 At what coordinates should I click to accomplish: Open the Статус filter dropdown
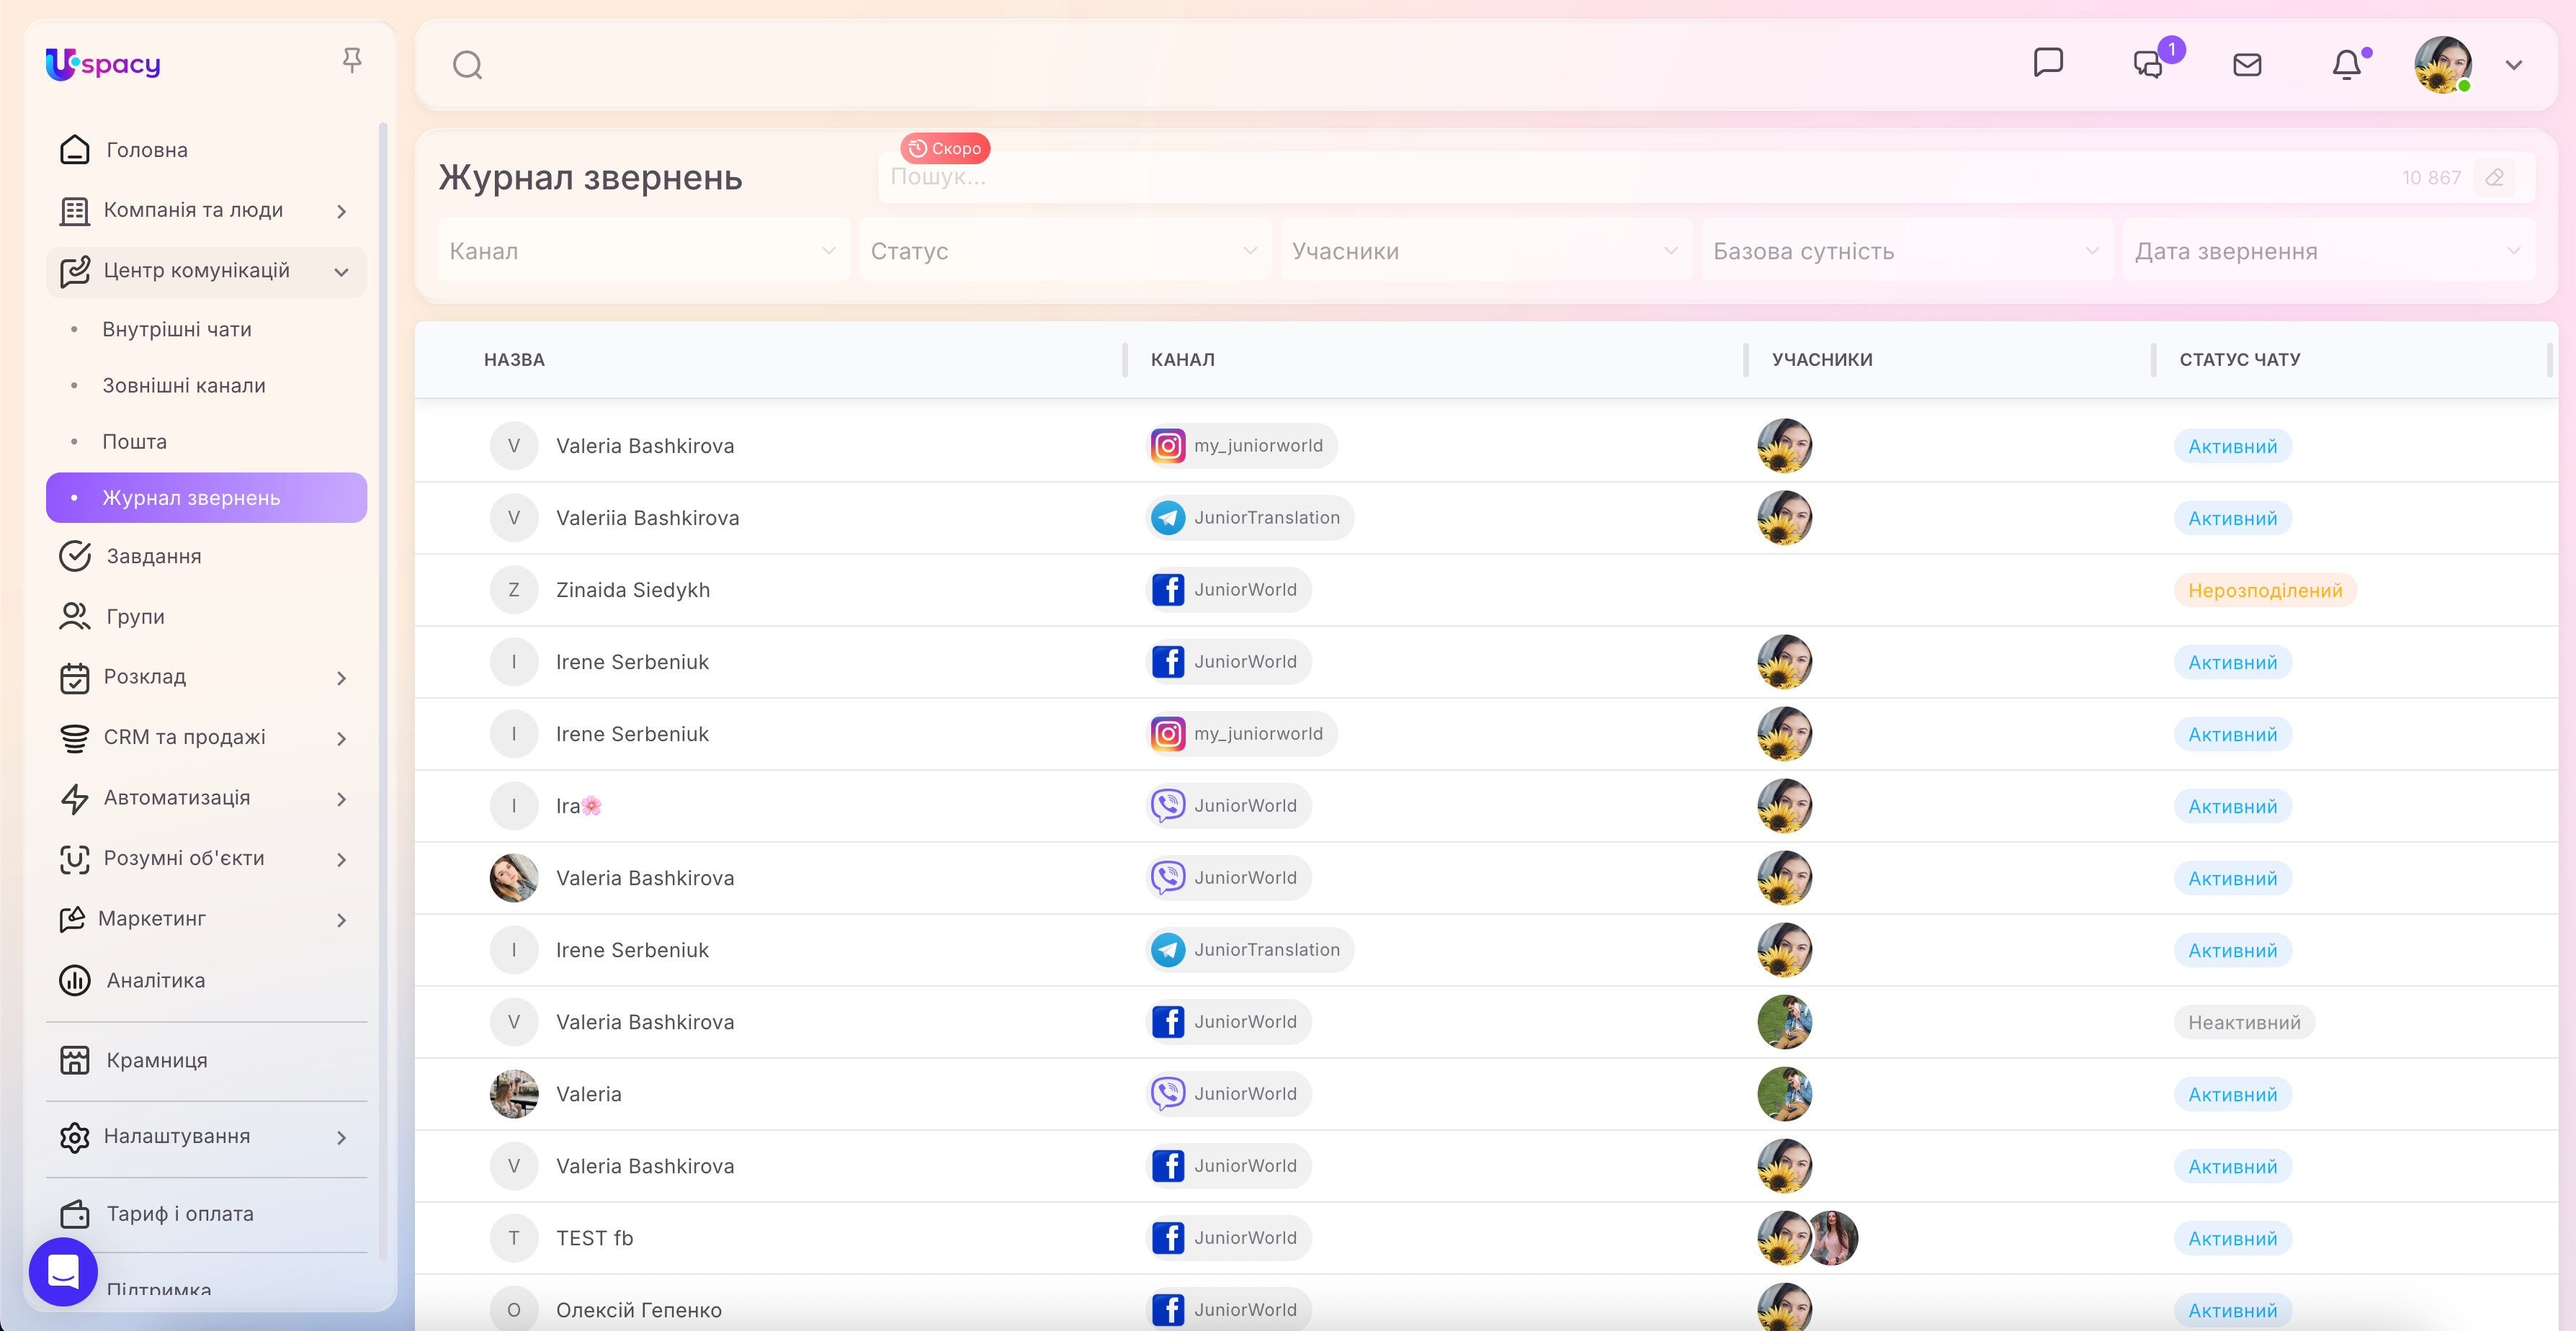click(x=1064, y=251)
